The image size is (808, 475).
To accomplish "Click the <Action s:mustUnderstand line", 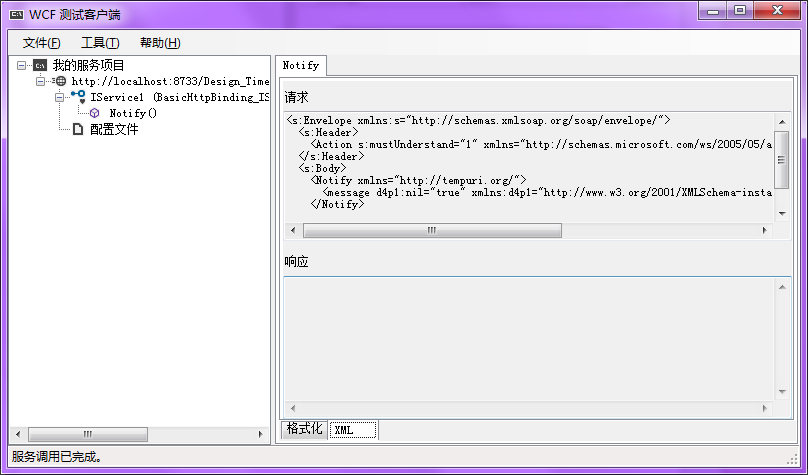I will coord(541,145).
